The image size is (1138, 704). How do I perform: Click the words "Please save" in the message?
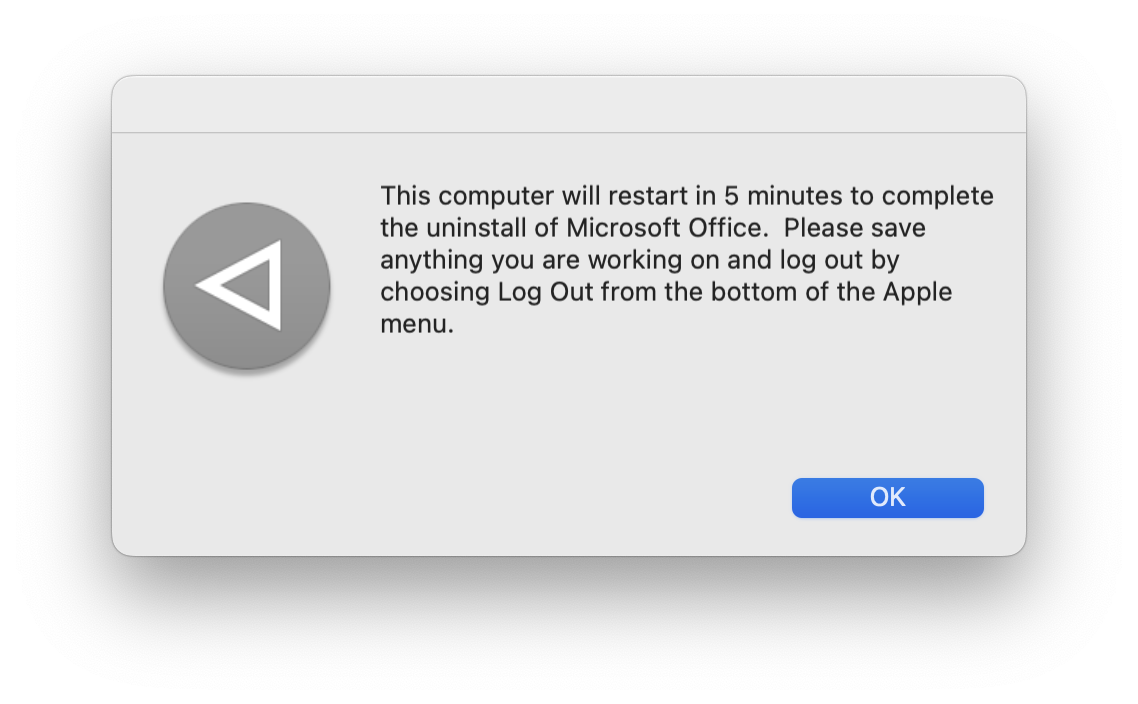click(x=855, y=228)
